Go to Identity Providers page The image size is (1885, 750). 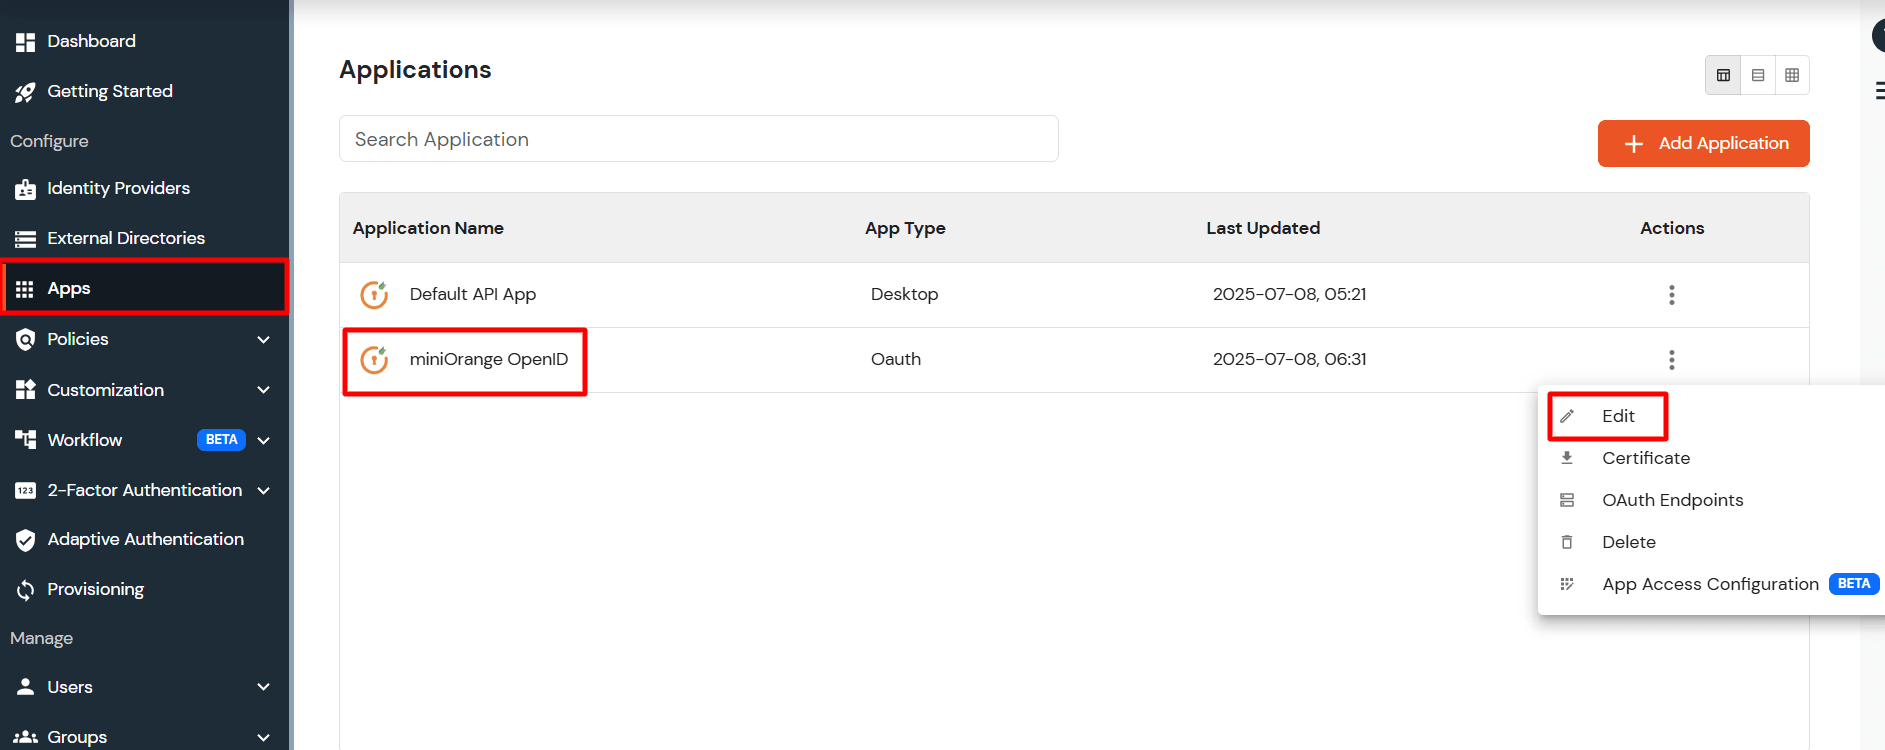click(x=118, y=188)
